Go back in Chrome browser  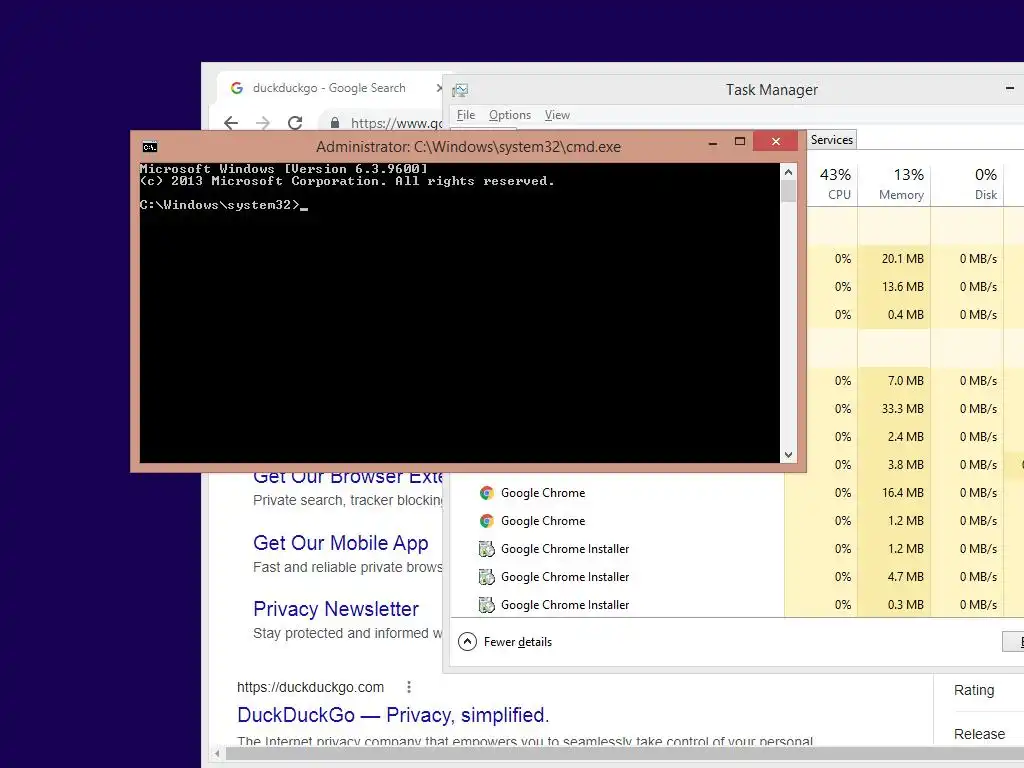tap(231, 122)
